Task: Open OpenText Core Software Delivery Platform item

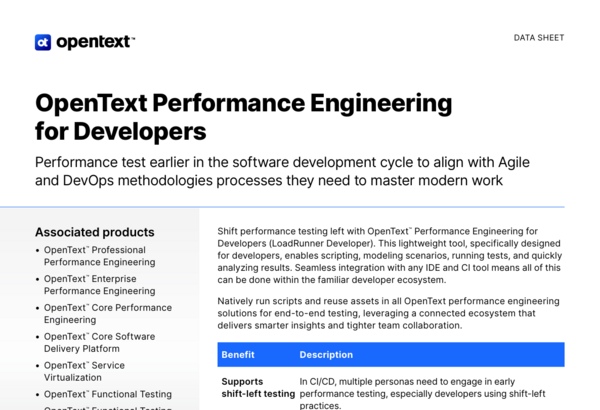Action: click(x=99, y=343)
